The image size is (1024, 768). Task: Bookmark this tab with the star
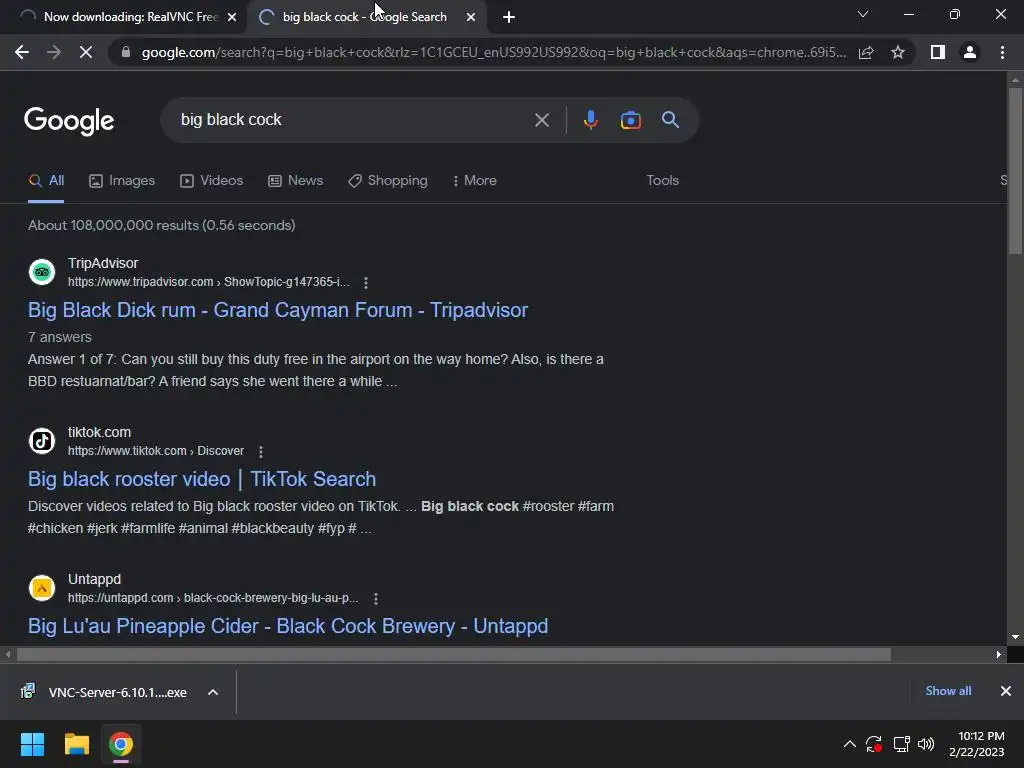(x=898, y=52)
